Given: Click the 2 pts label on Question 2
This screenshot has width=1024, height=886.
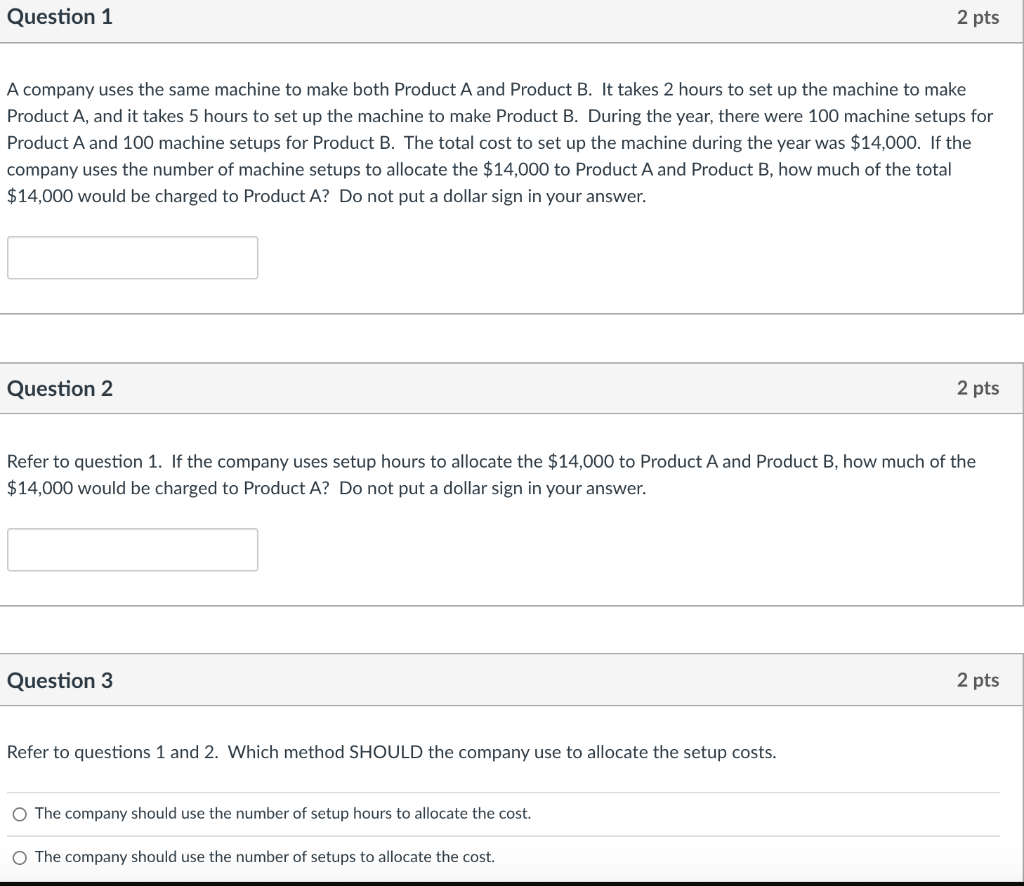Looking at the screenshot, I should pos(980,388).
